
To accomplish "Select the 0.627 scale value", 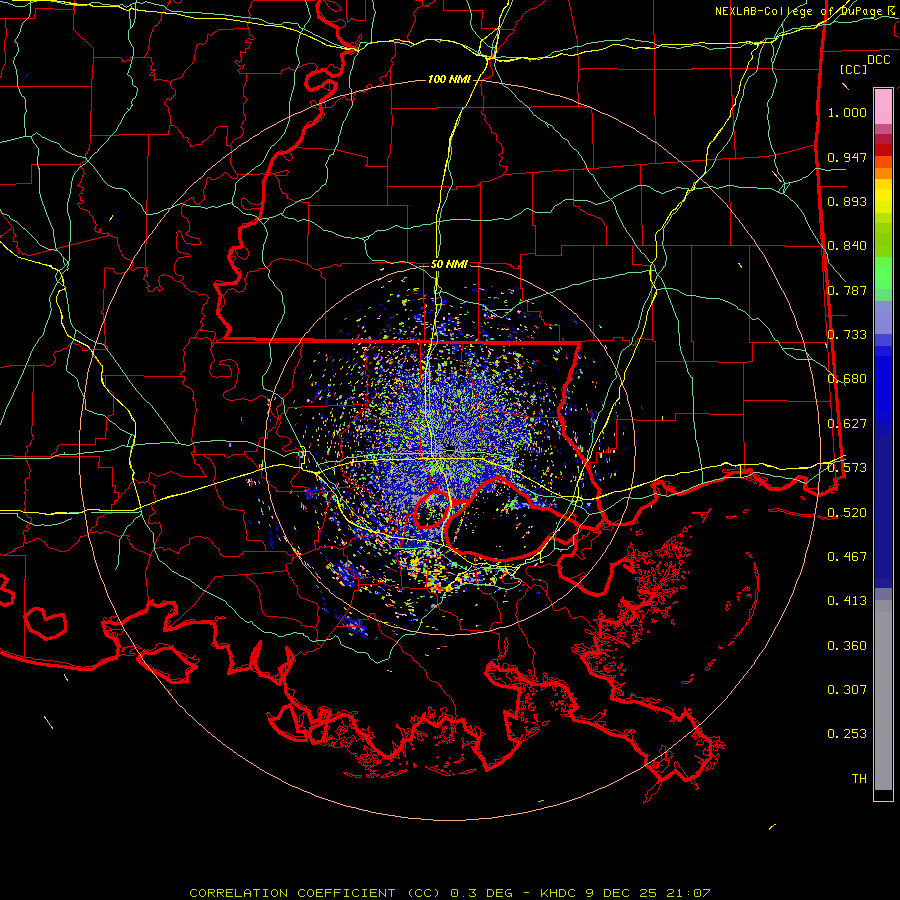I will (847, 424).
